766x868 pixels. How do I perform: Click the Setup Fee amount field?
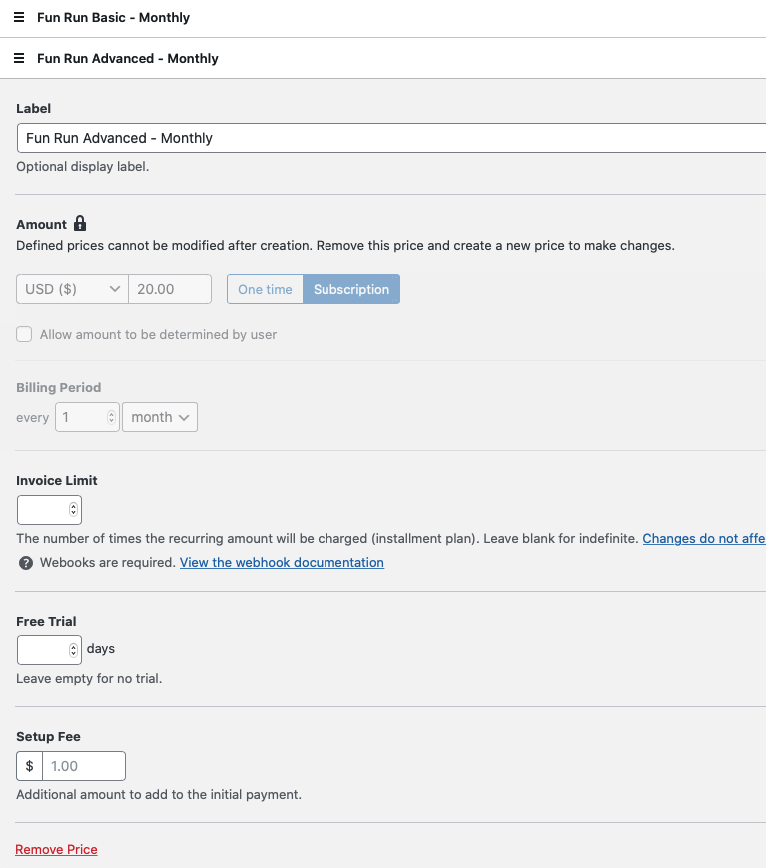click(x=84, y=766)
